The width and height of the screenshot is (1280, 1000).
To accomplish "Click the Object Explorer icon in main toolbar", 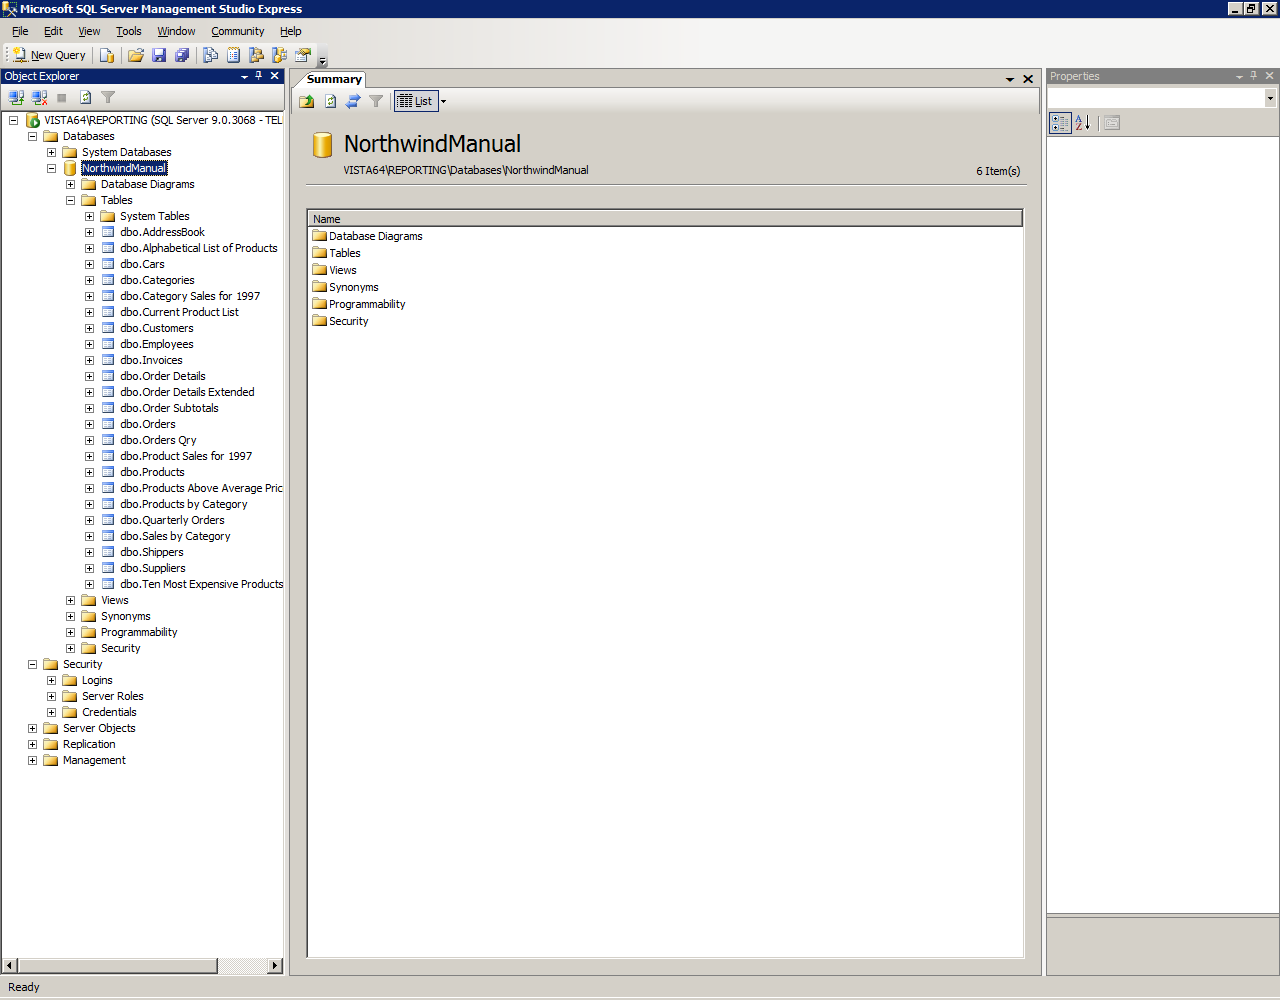I will [257, 55].
